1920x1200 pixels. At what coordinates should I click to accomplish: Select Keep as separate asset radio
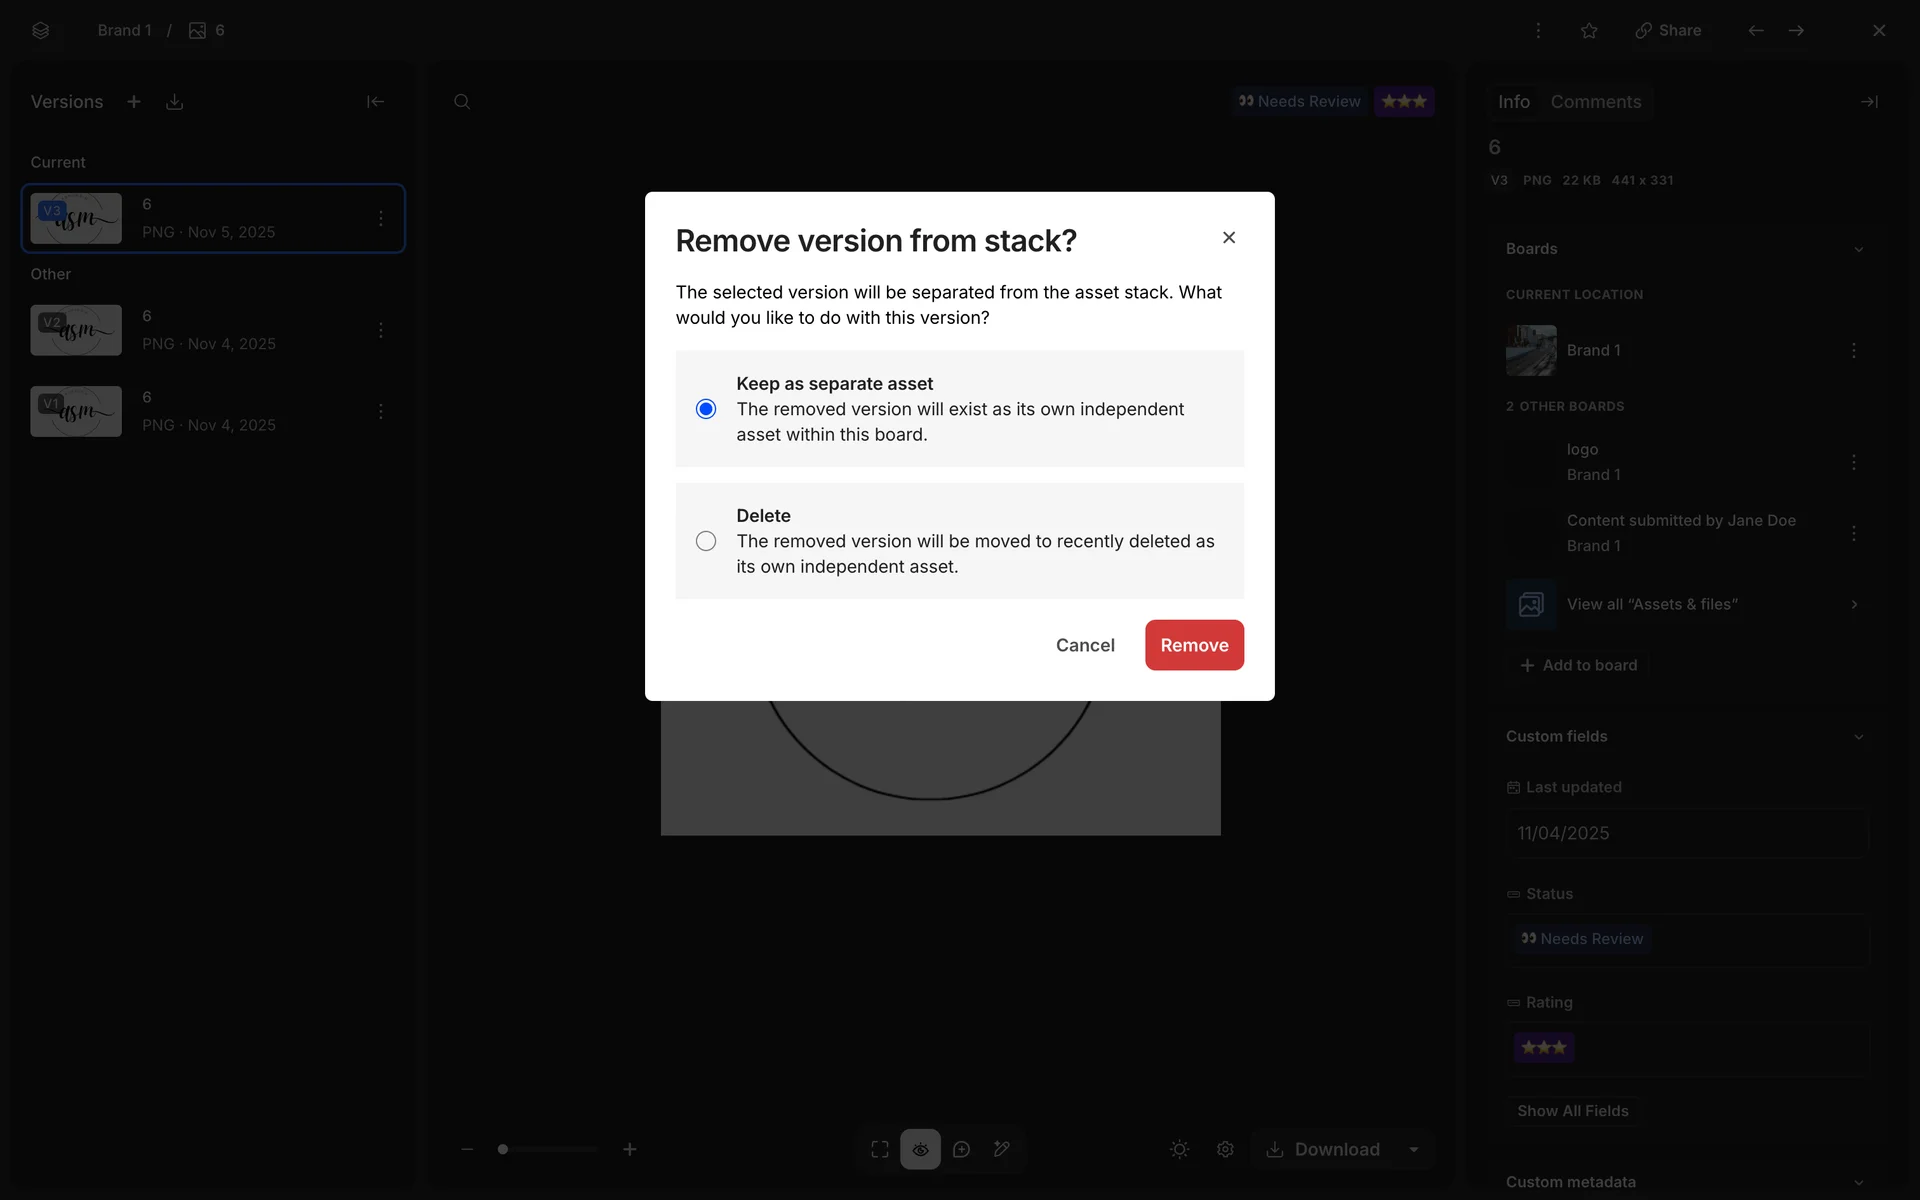click(706, 409)
